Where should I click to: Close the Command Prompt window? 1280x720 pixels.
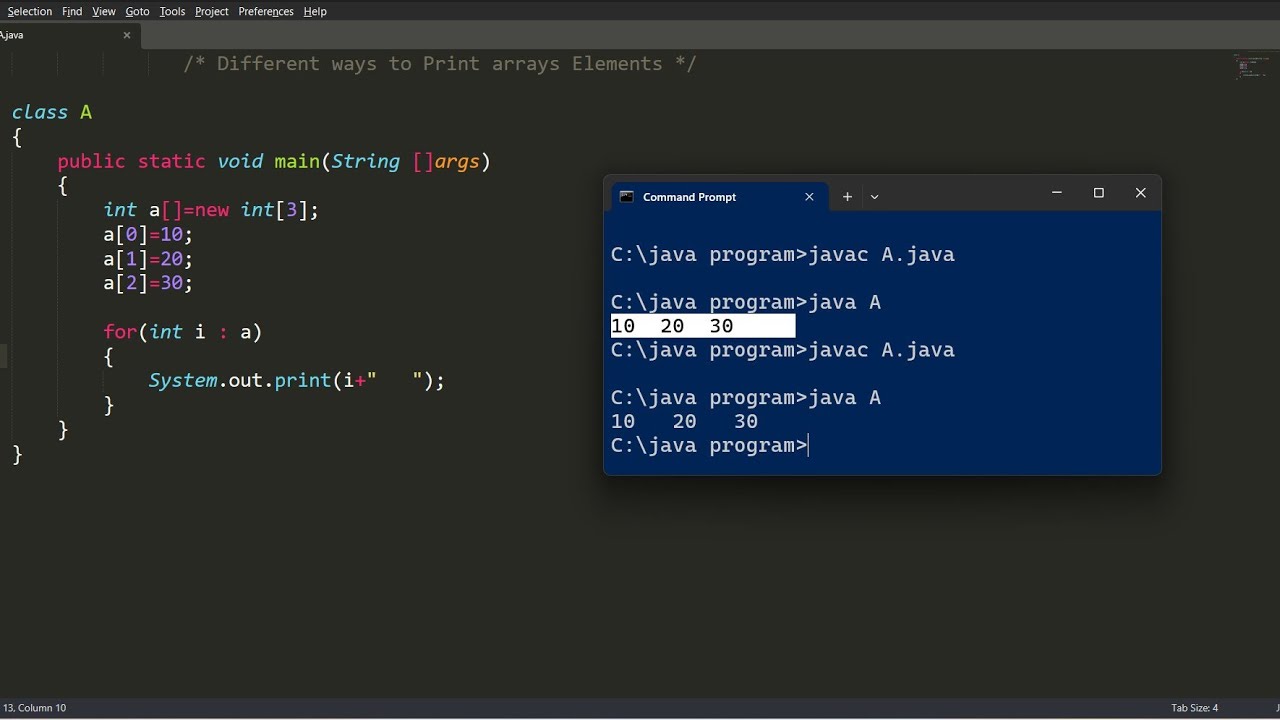(1140, 193)
